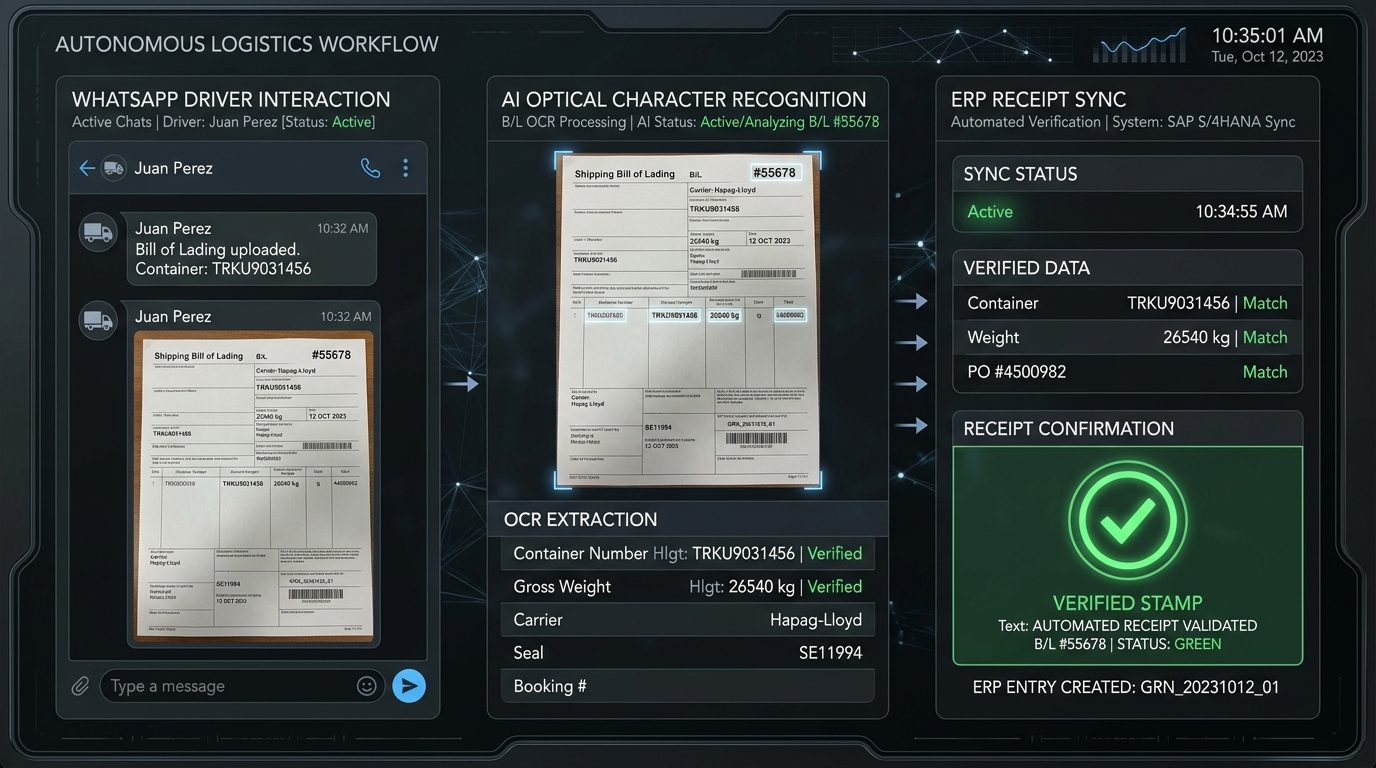Open the Bill of Lading photo in chat
Image resolution: width=1376 pixels, height=768 pixels.
pyautogui.click(x=253, y=486)
